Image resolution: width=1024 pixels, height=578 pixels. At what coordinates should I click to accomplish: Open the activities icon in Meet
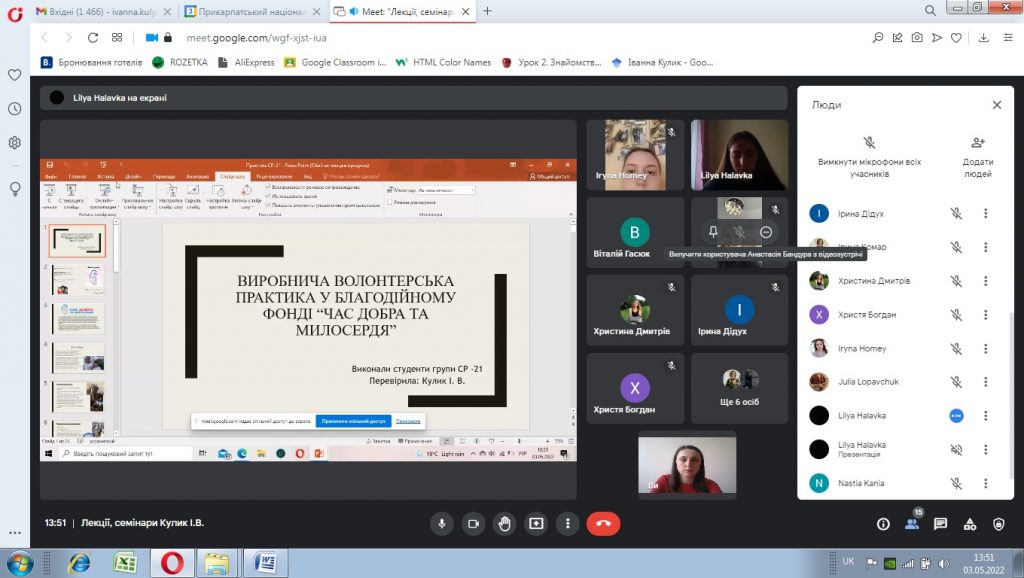tap(969, 523)
